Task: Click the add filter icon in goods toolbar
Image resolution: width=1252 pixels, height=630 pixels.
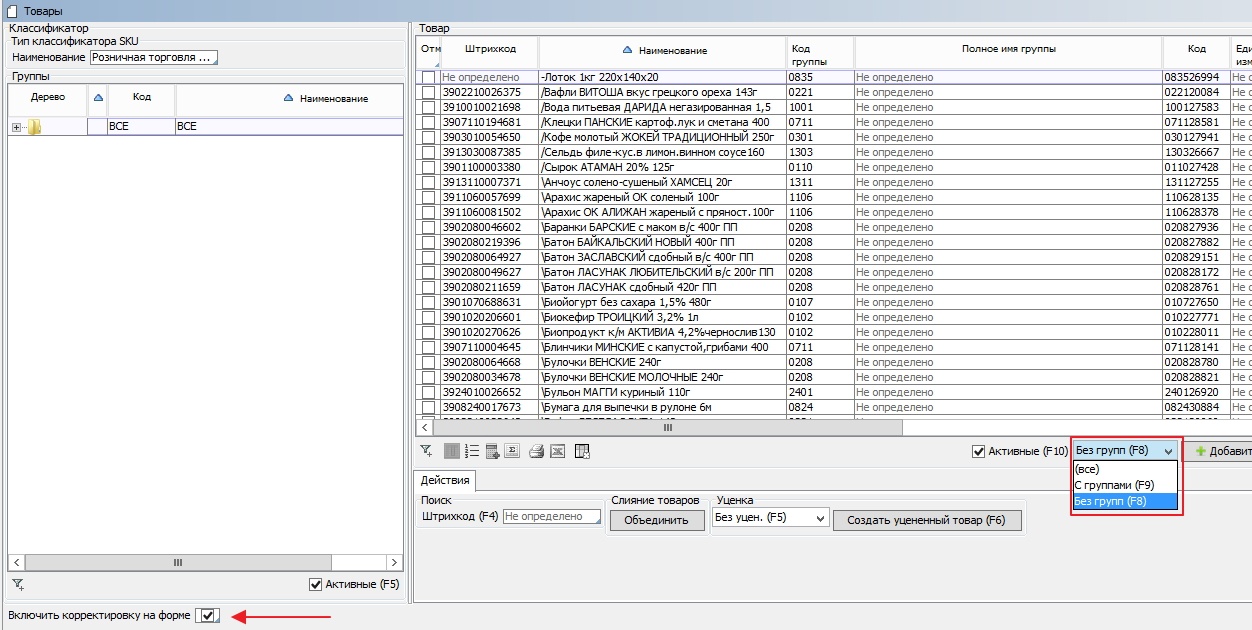Action: (427, 451)
